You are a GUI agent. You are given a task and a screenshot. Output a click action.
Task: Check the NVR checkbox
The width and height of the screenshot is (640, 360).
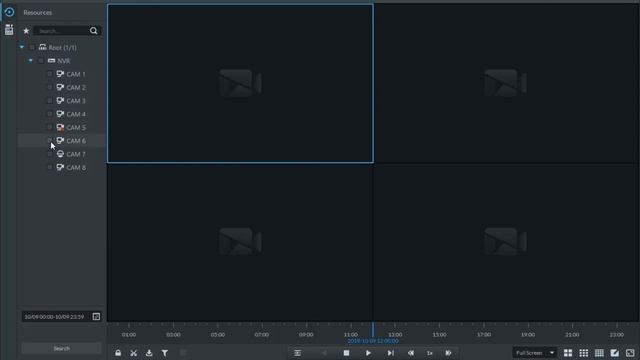pos(41,61)
